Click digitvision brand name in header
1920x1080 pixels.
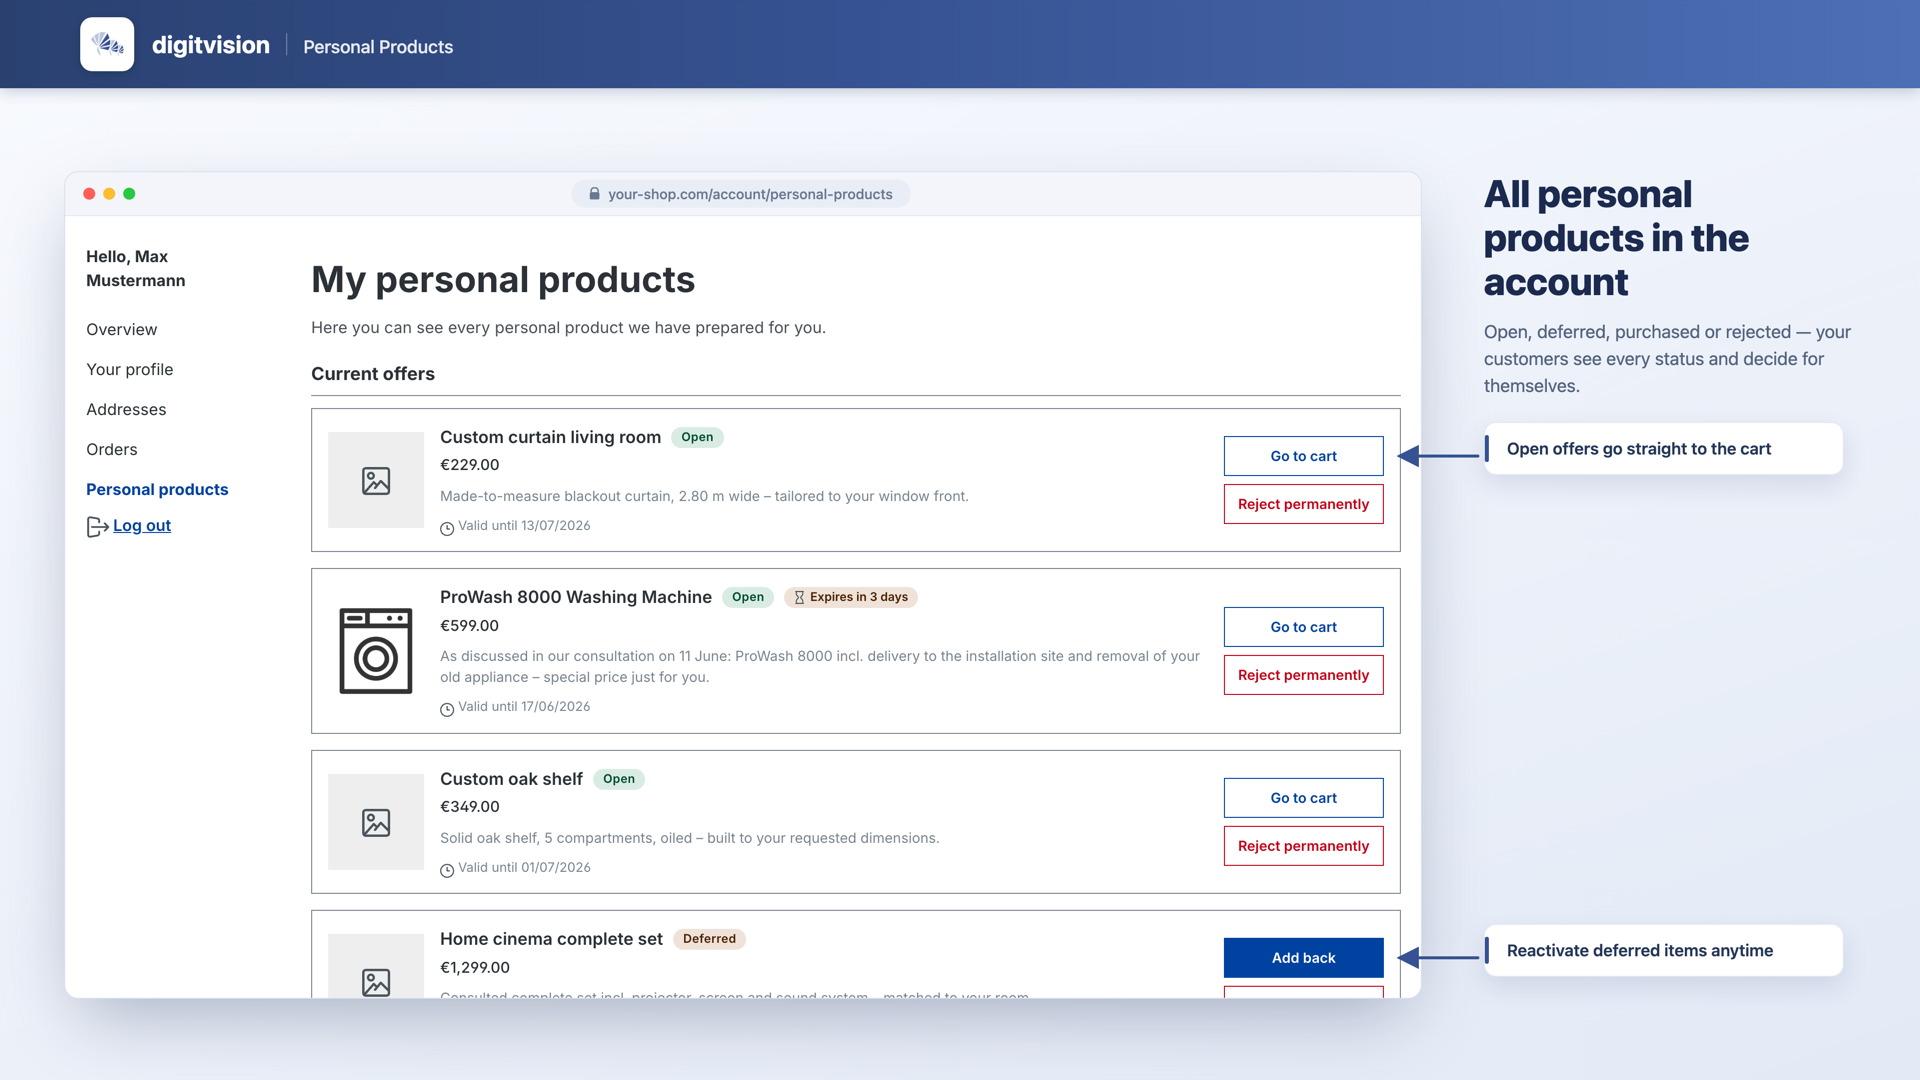[211, 45]
